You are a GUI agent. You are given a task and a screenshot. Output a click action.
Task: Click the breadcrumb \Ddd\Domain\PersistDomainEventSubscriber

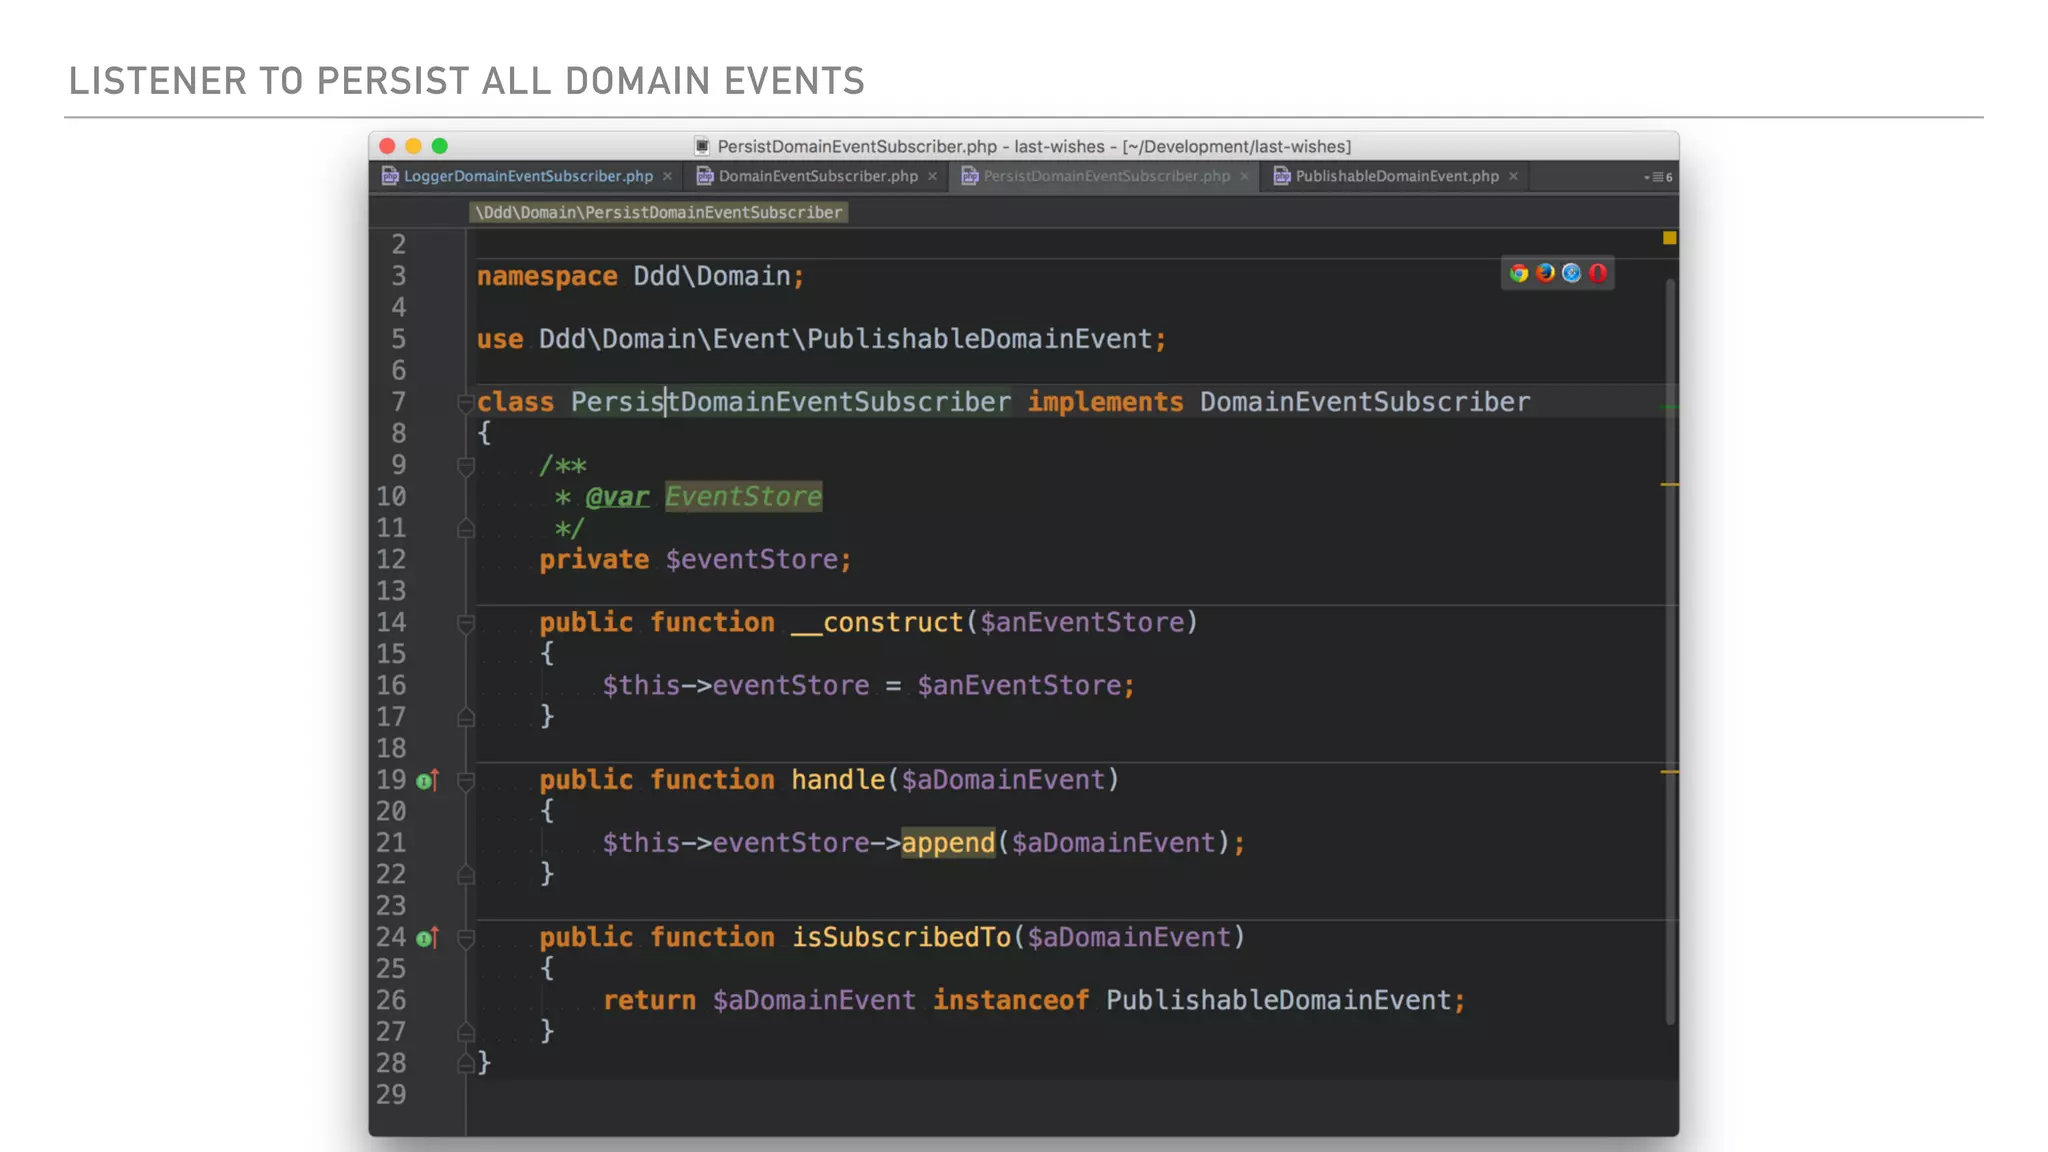pyautogui.click(x=659, y=212)
